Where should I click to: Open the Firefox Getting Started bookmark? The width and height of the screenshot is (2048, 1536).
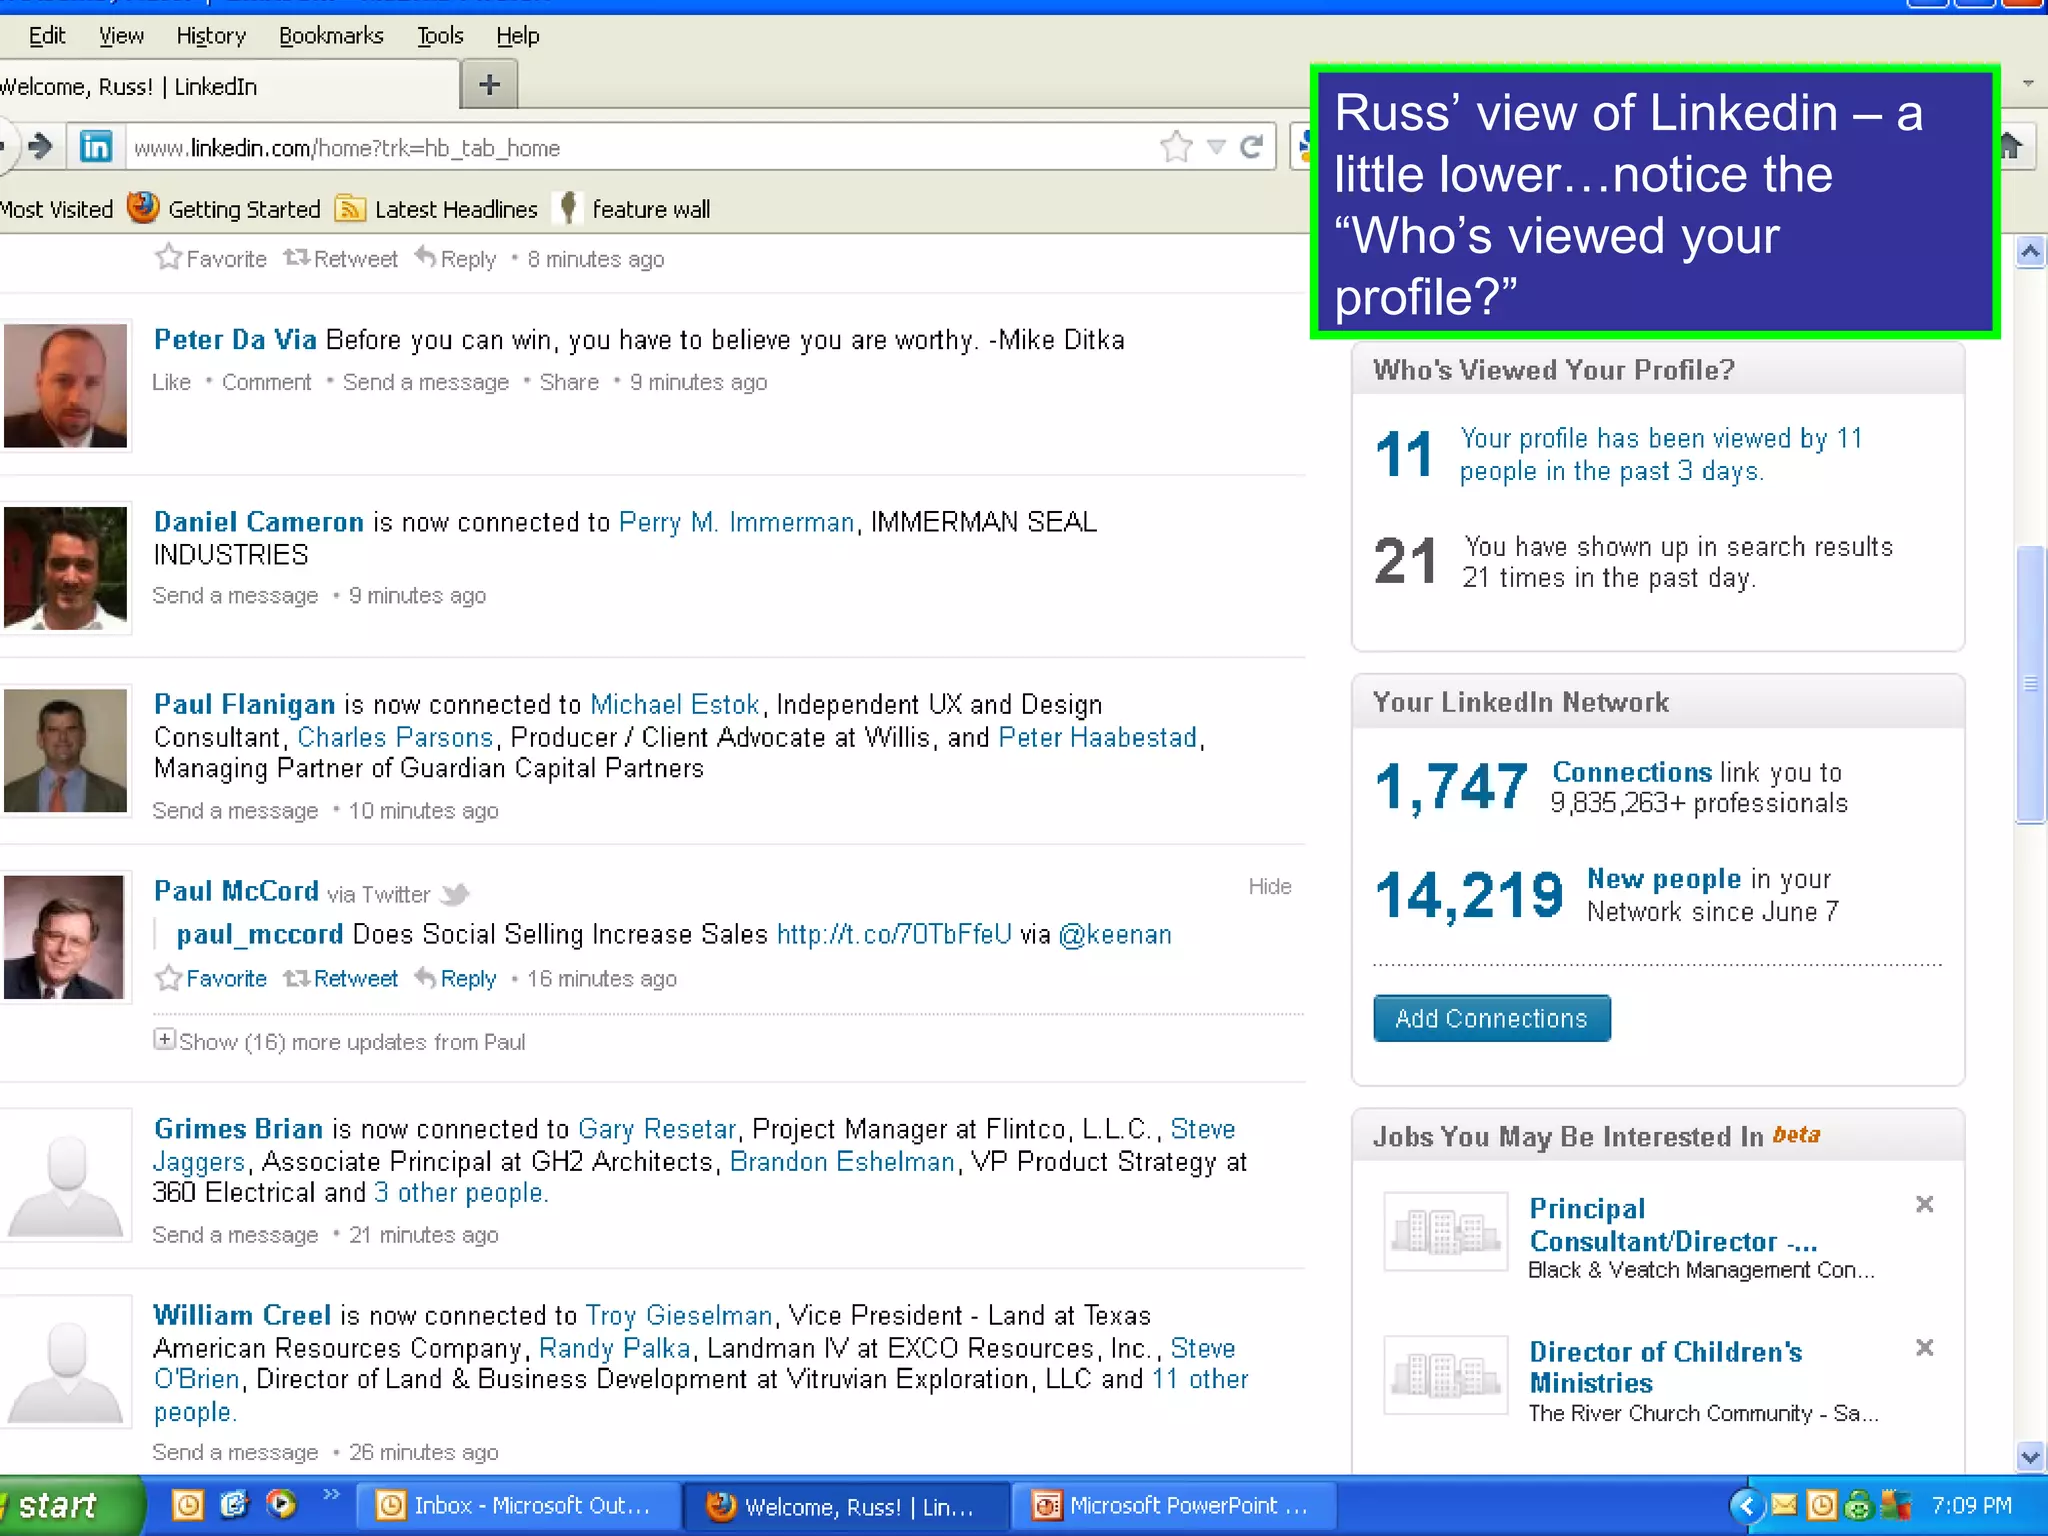click(225, 208)
